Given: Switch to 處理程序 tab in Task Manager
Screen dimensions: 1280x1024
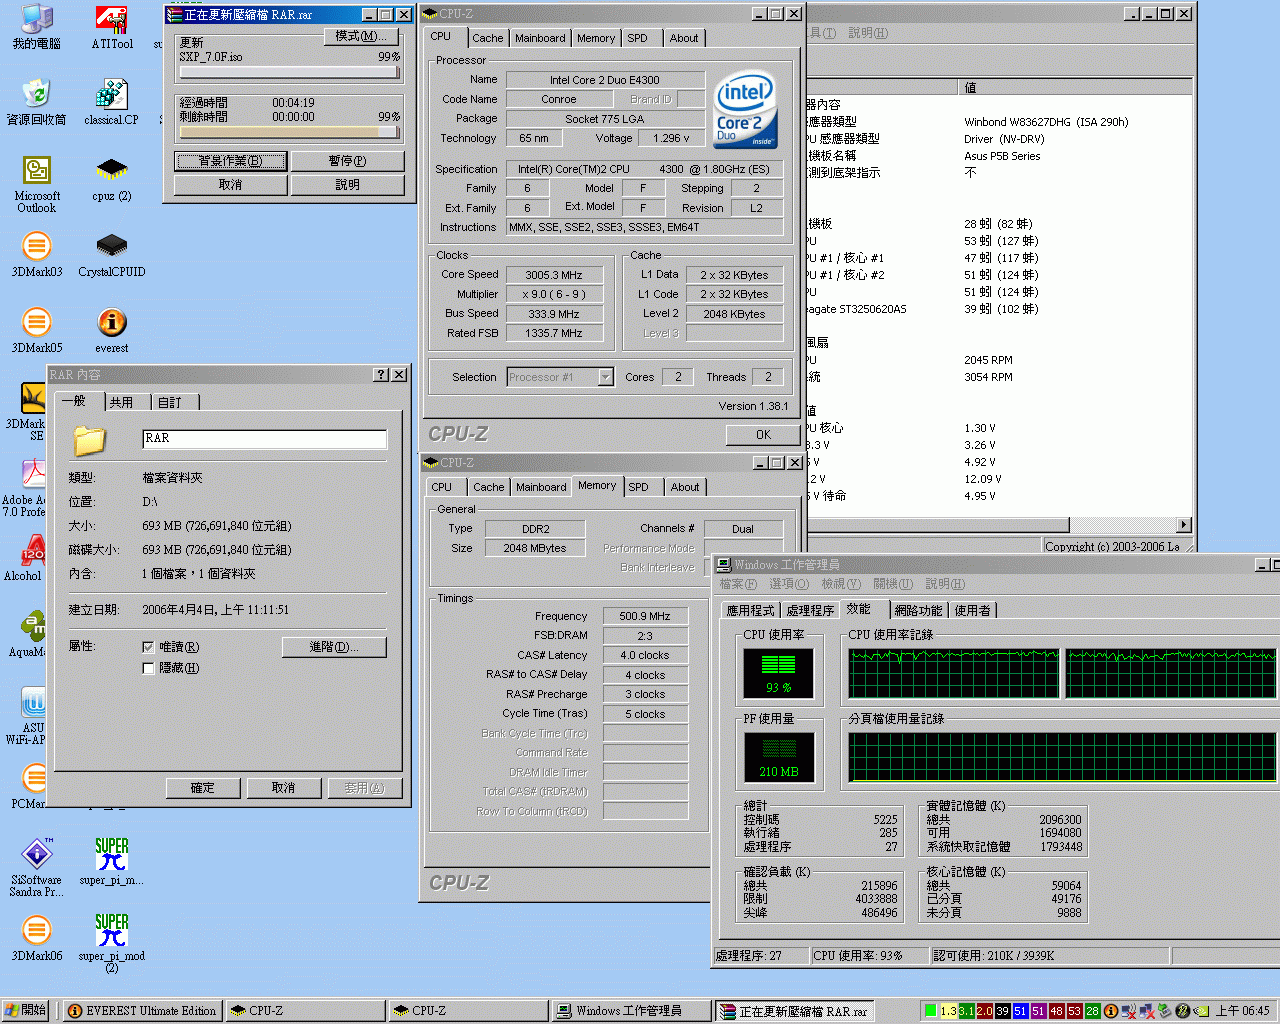Looking at the screenshot, I should pos(810,610).
